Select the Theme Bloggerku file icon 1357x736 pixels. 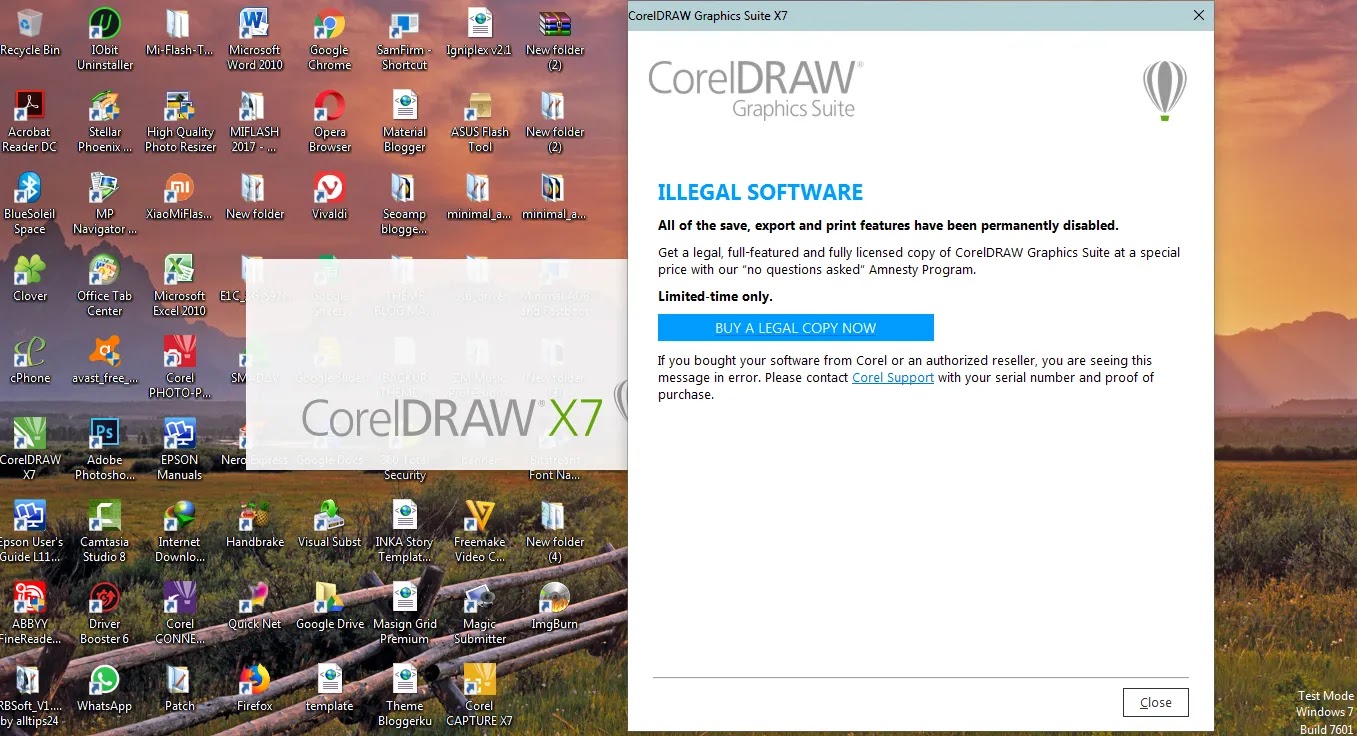tap(404, 695)
